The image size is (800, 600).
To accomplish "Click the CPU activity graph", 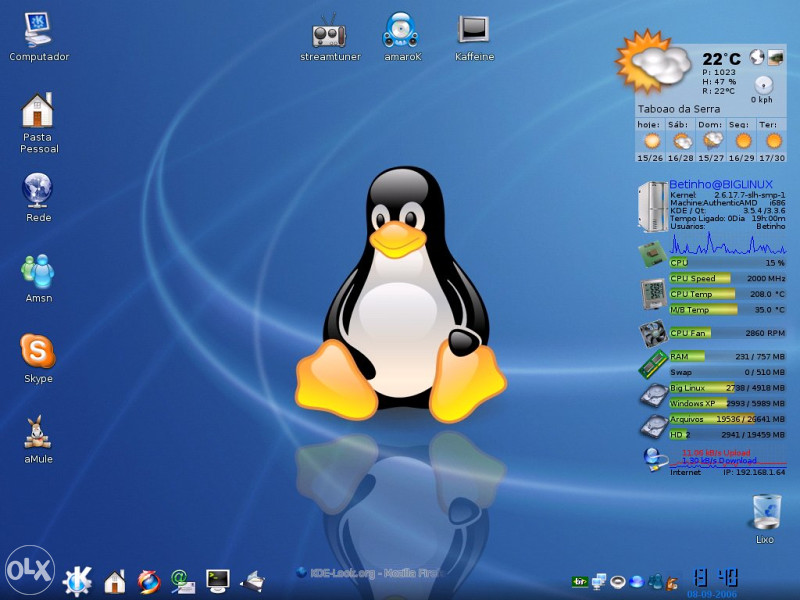I will tap(727, 243).
